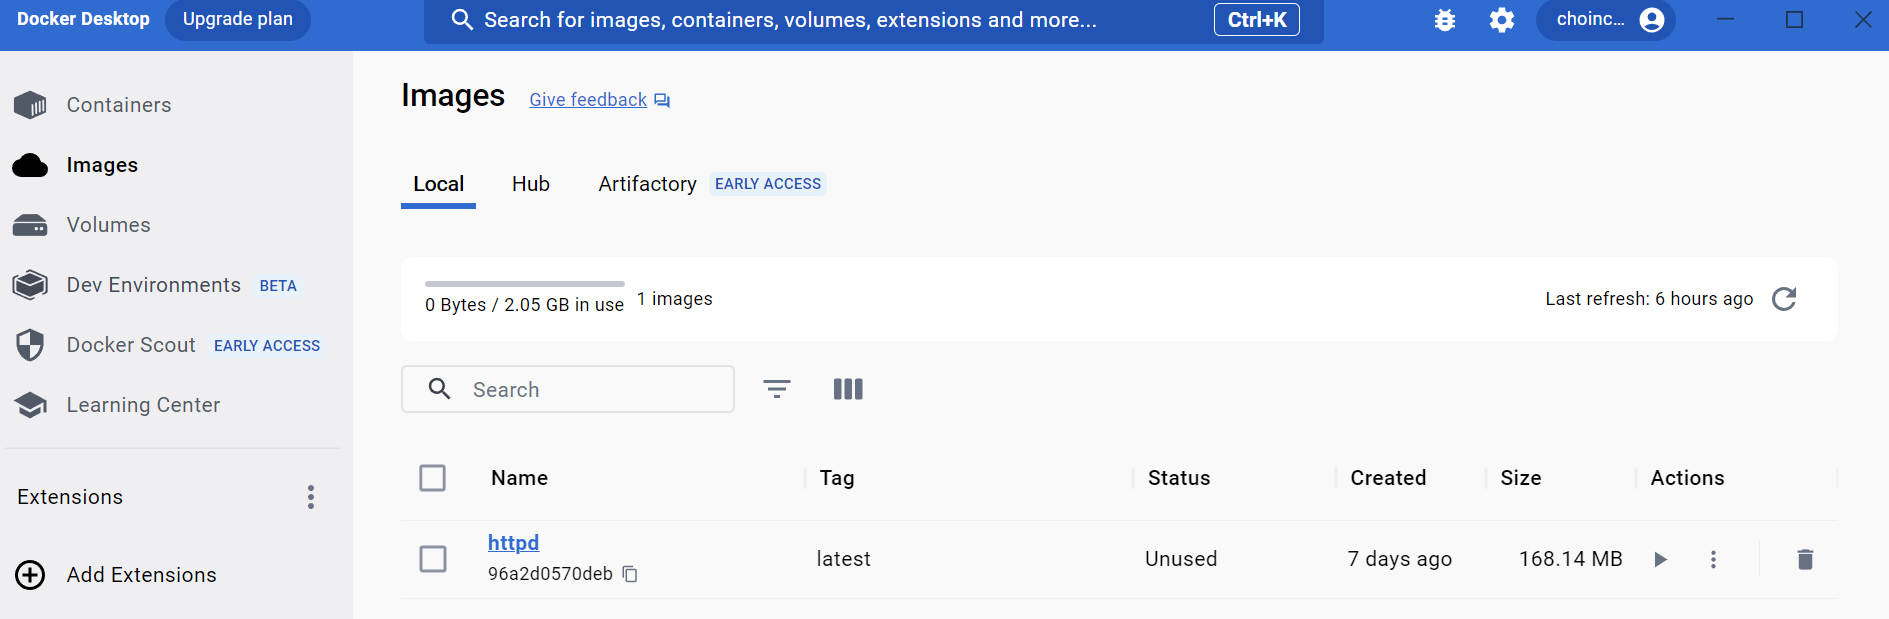
Task: Switch to the Hub tab
Action: coord(531,184)
